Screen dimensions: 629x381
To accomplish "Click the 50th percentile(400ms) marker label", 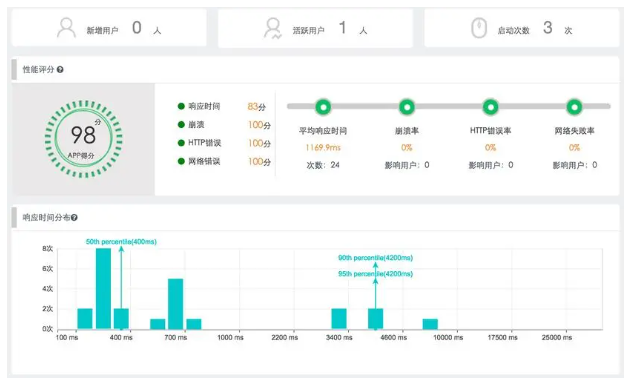I will 121,242.
